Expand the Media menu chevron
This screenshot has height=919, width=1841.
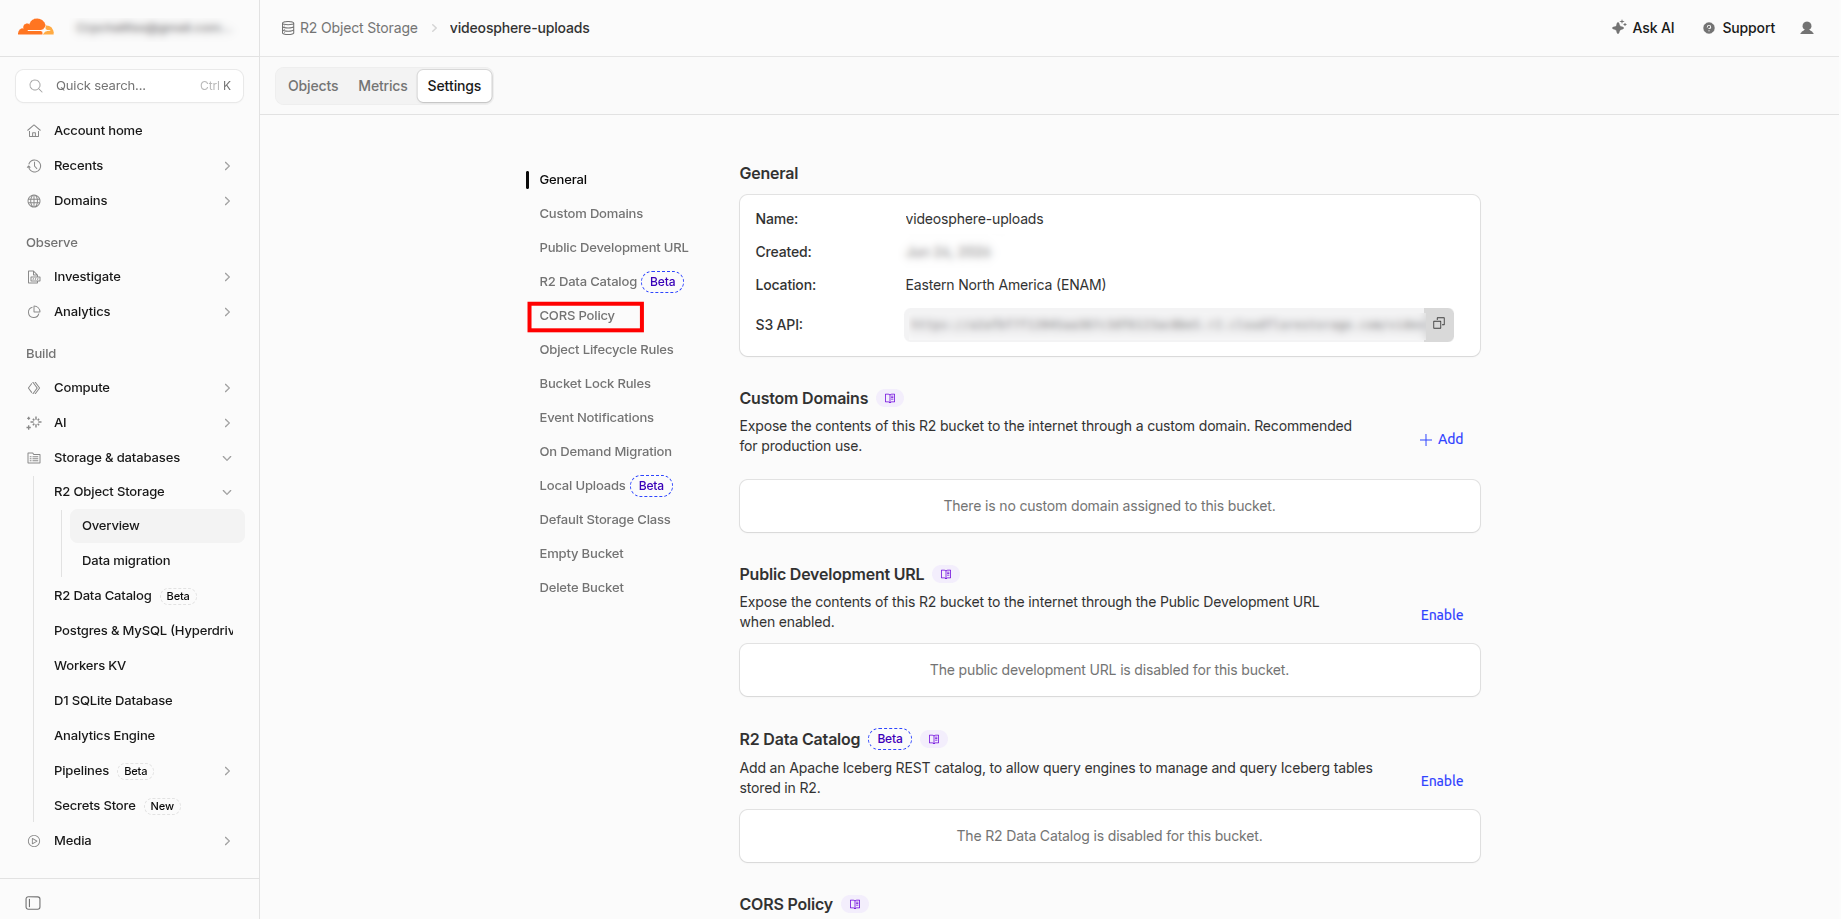227,841
